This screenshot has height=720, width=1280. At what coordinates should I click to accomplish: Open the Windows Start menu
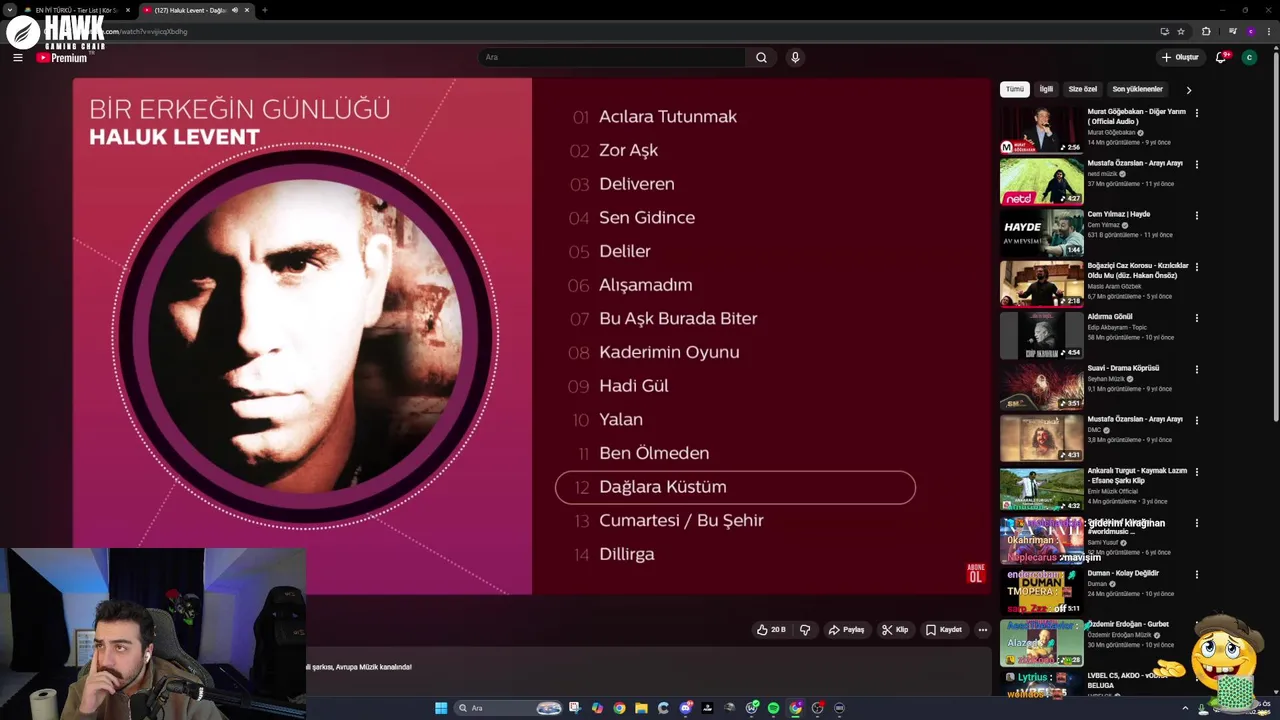coord(441,708)
